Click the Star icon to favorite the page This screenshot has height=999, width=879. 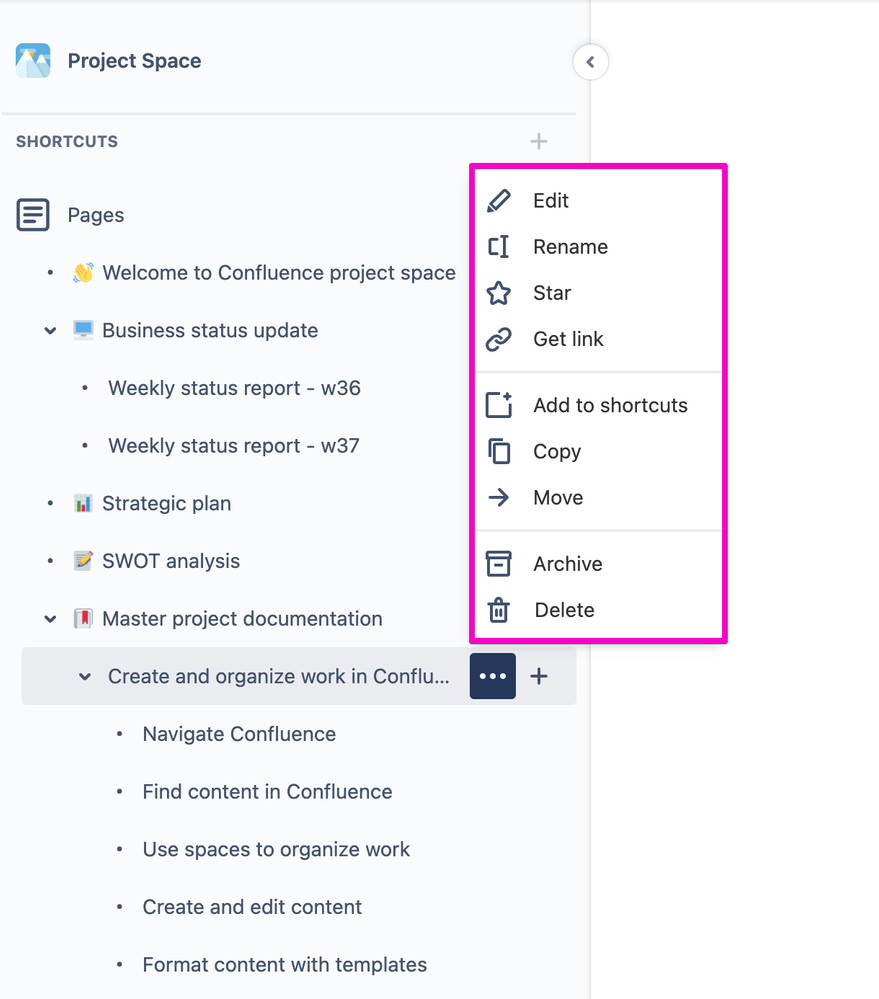[x=500, y=293]
